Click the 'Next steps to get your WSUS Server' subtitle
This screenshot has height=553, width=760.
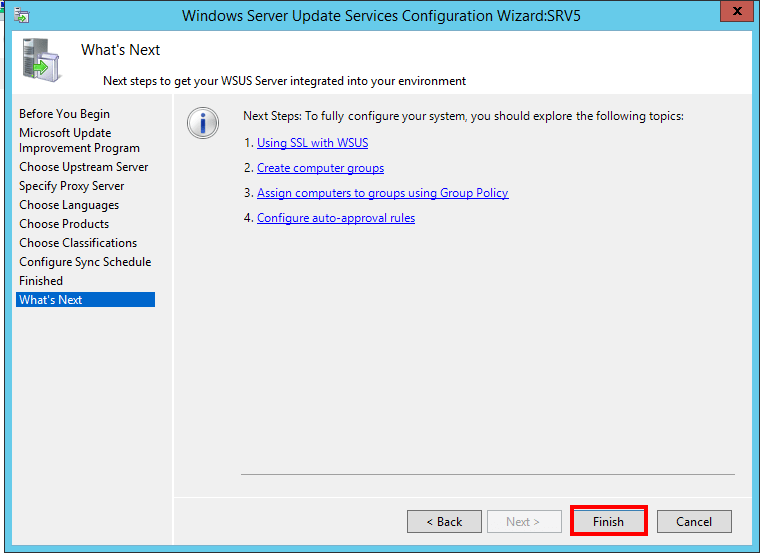[285, 81]
